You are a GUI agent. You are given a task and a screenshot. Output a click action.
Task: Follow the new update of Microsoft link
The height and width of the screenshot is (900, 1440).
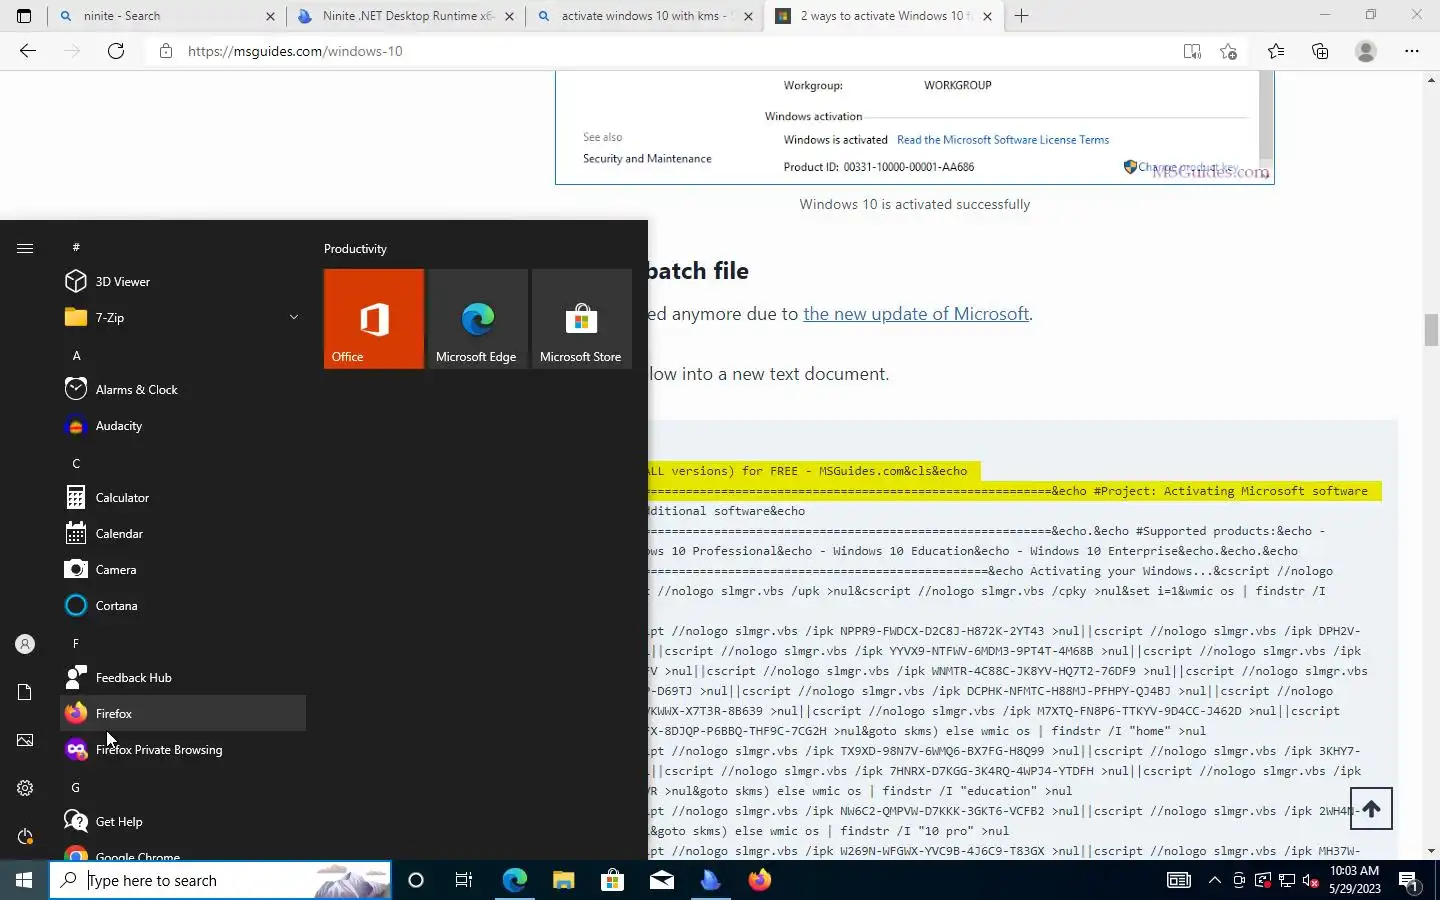pyautogui.click(x=916, y=314)
